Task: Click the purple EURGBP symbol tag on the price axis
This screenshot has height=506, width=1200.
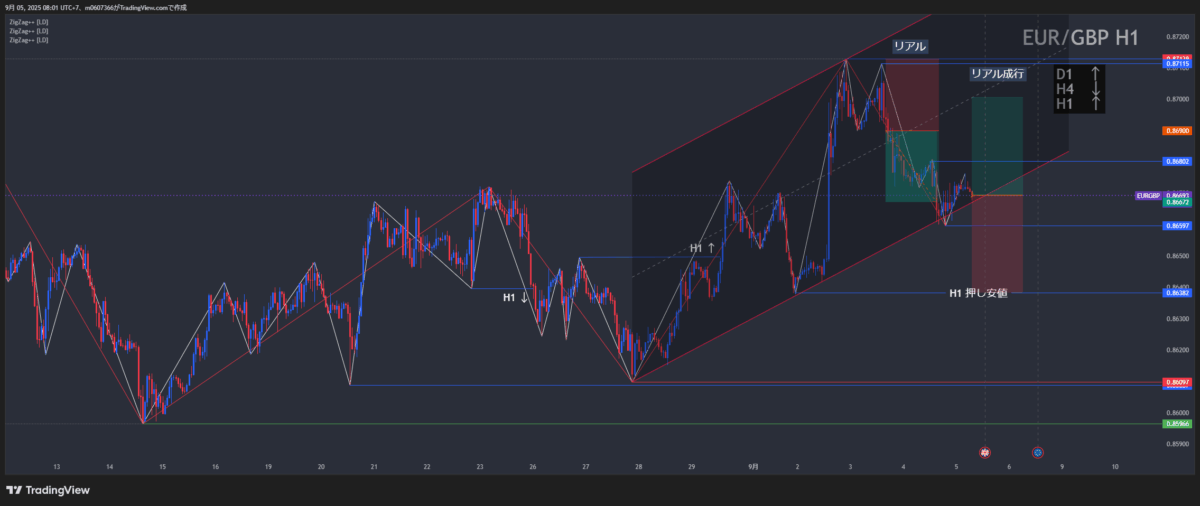Action: pyautogui.click(x=1147, y=195)
